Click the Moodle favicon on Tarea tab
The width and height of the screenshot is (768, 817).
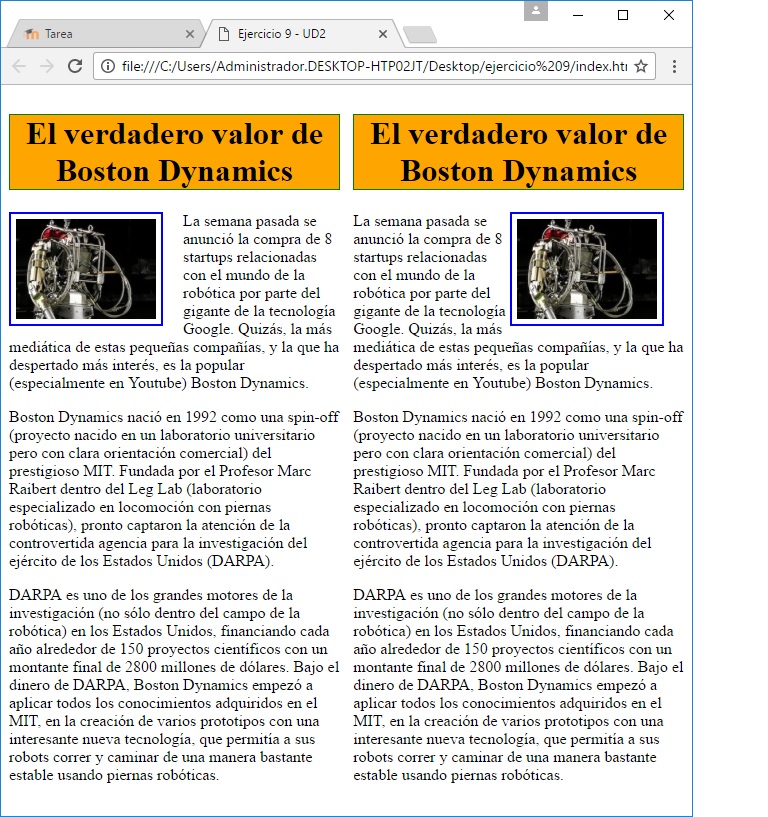(32, 34)
